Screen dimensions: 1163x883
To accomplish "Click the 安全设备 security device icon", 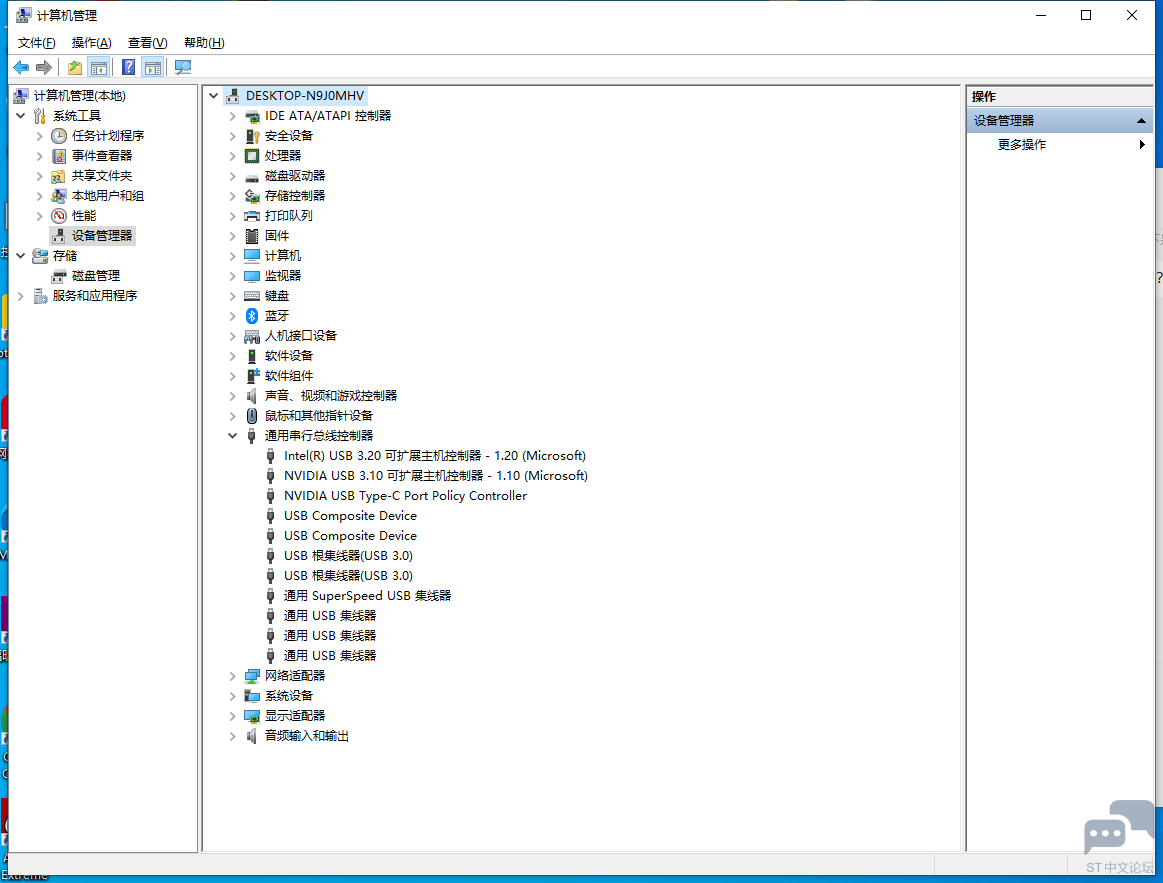I will pos(252,136).
